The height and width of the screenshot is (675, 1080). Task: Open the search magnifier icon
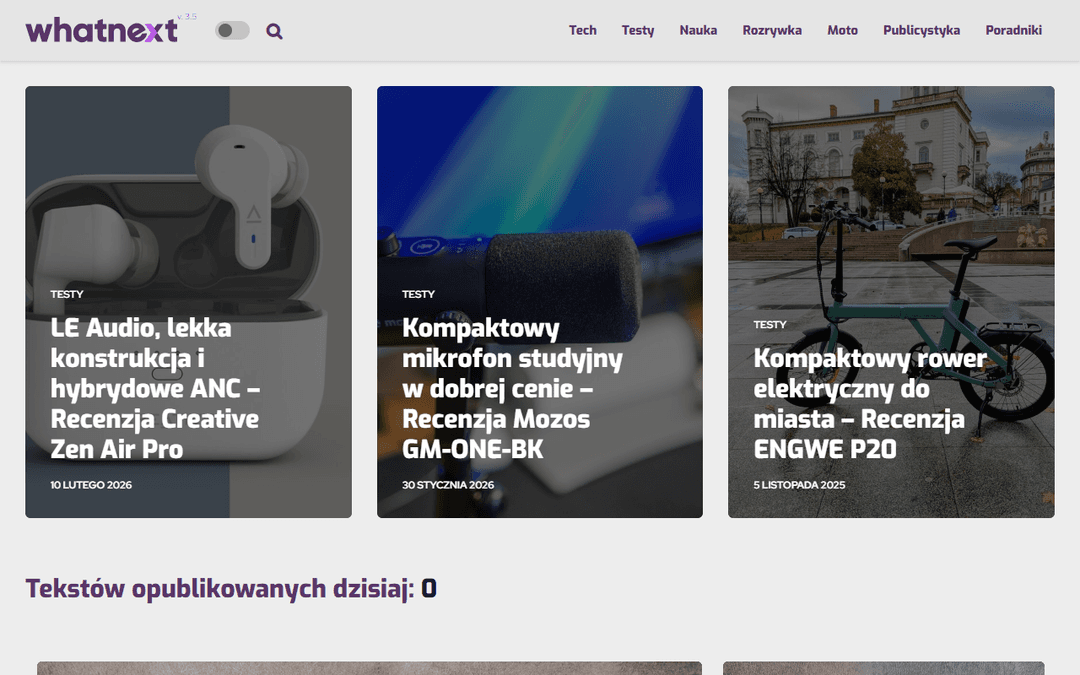tap(274, 31)
